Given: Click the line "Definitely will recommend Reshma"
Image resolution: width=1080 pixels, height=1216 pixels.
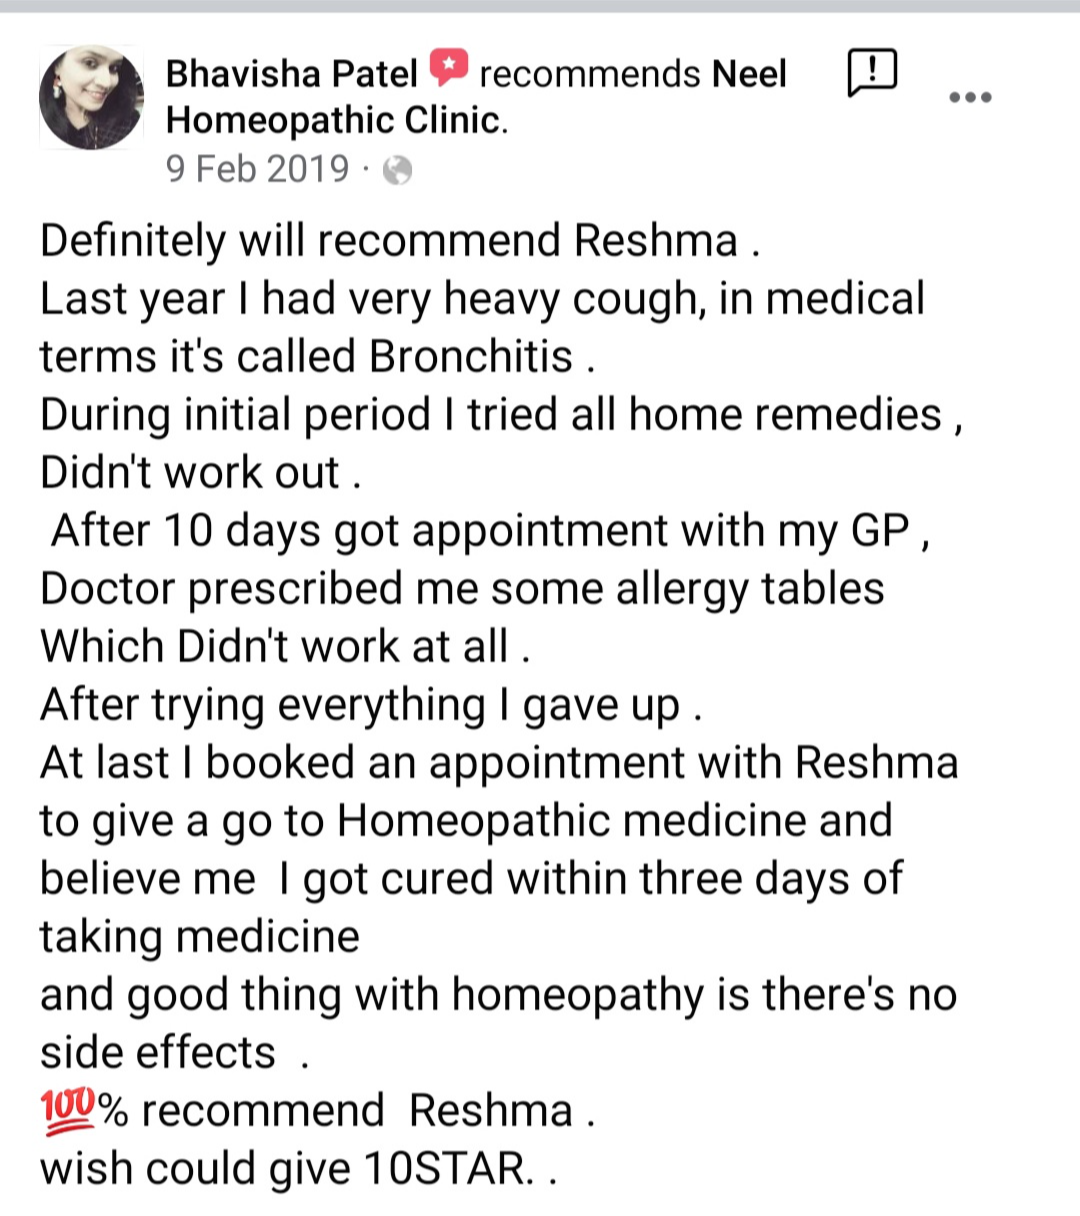Looking at the screenshot, I should coord(399,241).
